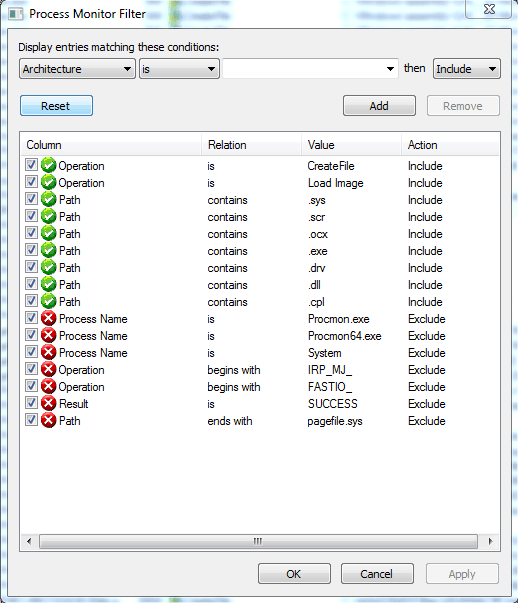Add the filter with Add button

379,106
